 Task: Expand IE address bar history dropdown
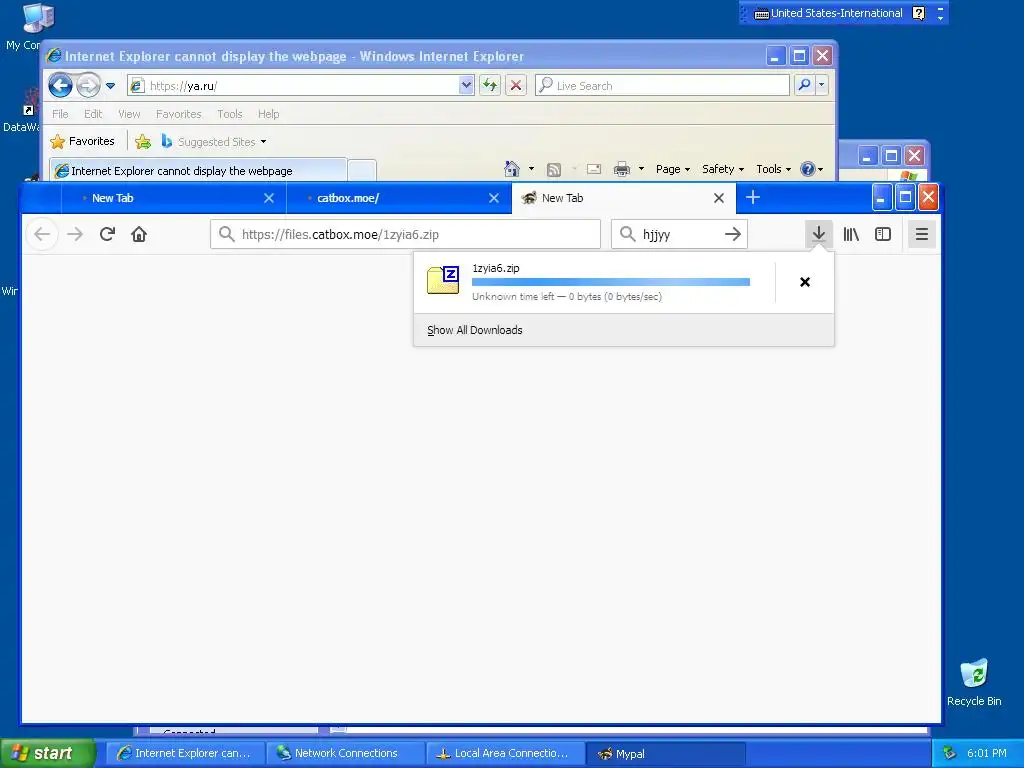(466, 86)
